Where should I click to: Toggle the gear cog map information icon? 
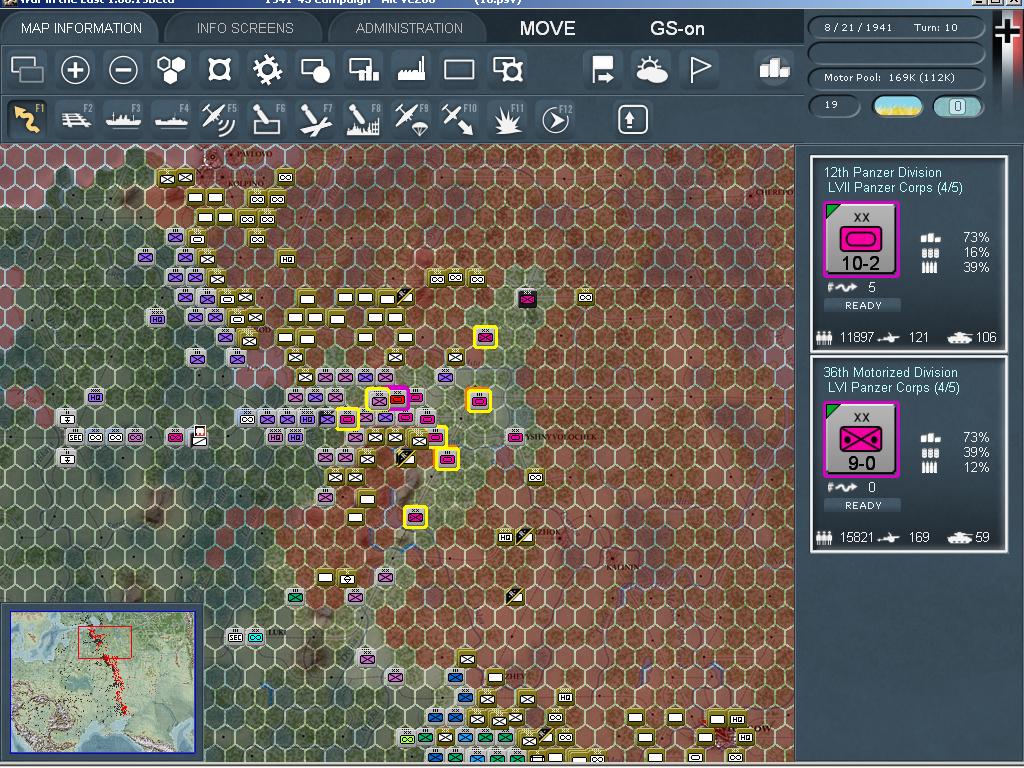click(267, 70)
